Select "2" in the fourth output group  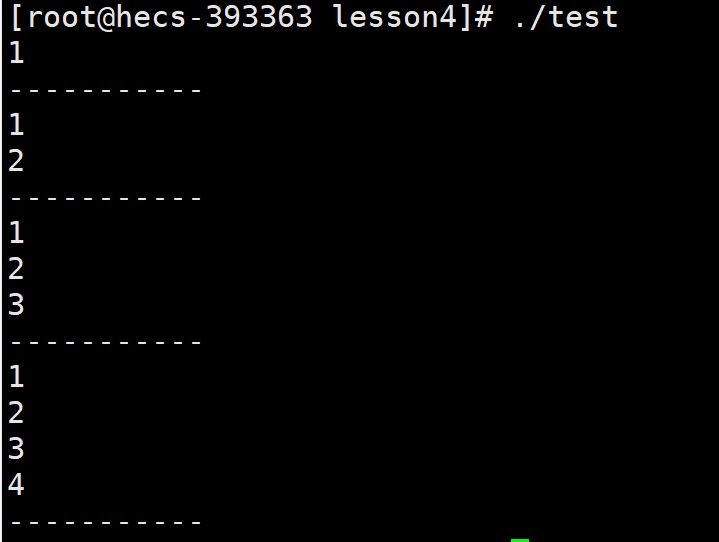16,413
